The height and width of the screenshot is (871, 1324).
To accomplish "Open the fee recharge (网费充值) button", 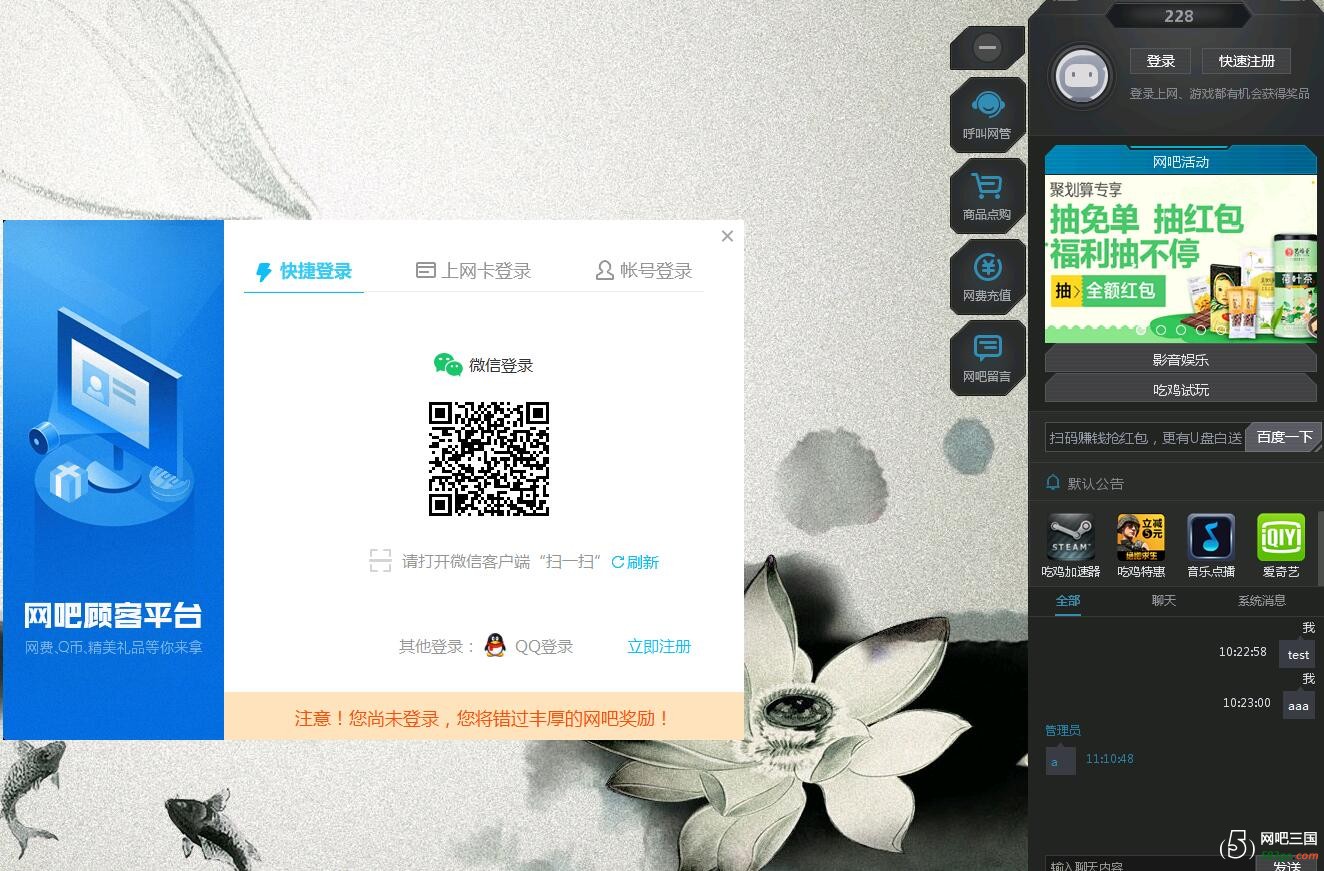I will 987,277.
